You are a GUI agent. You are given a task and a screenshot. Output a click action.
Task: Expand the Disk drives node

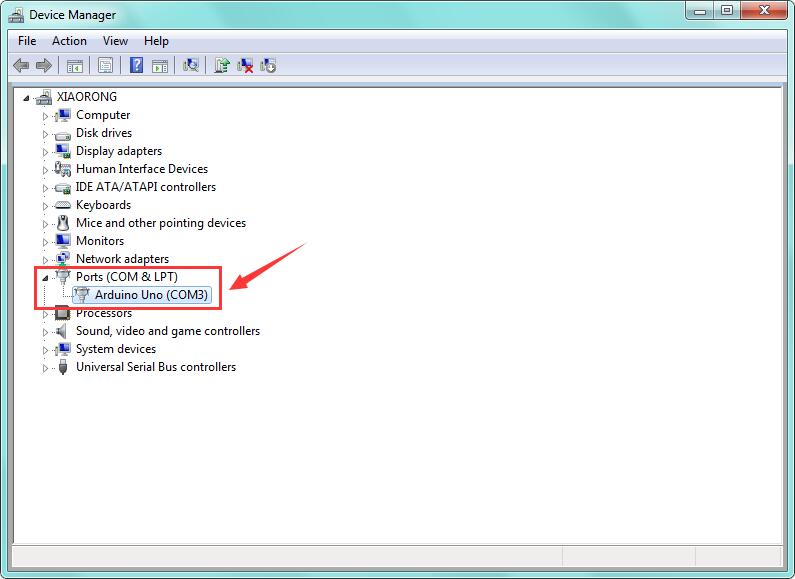(45, 134)
